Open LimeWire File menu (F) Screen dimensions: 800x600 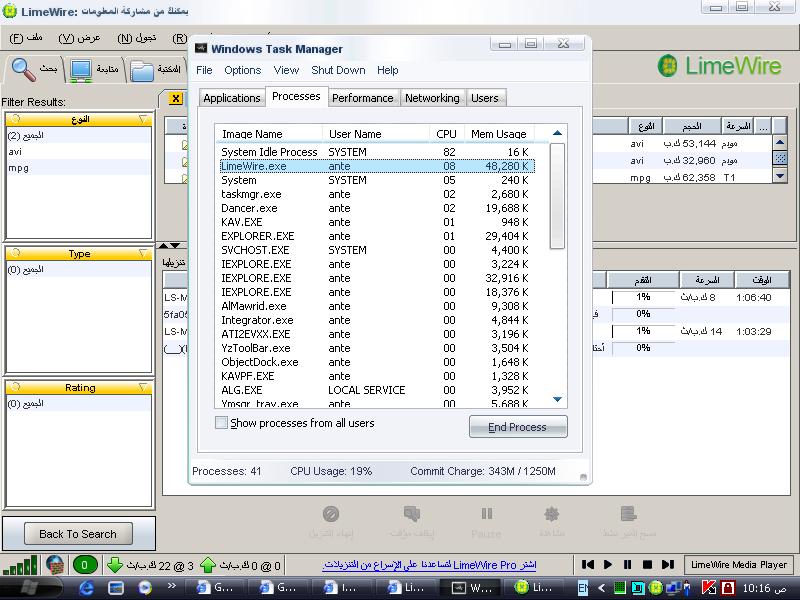(x=26, y=38)
